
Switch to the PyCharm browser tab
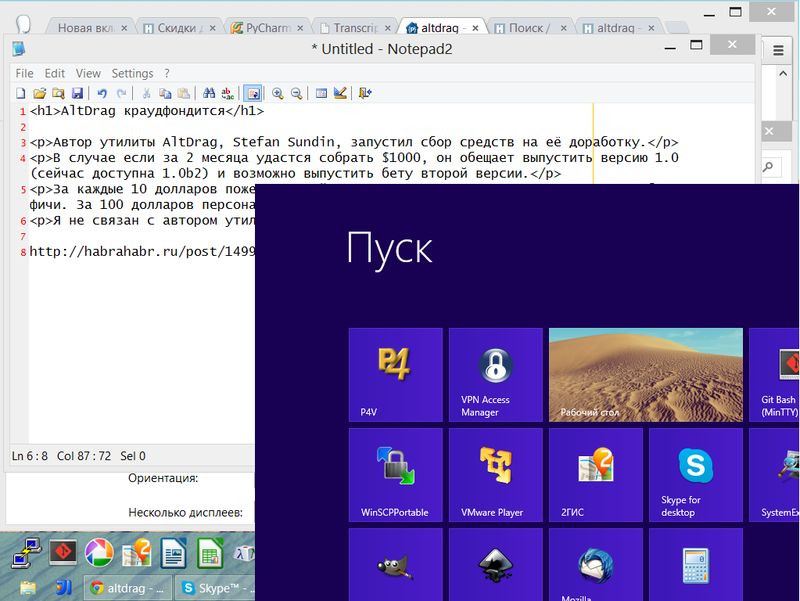coord(267,28)
